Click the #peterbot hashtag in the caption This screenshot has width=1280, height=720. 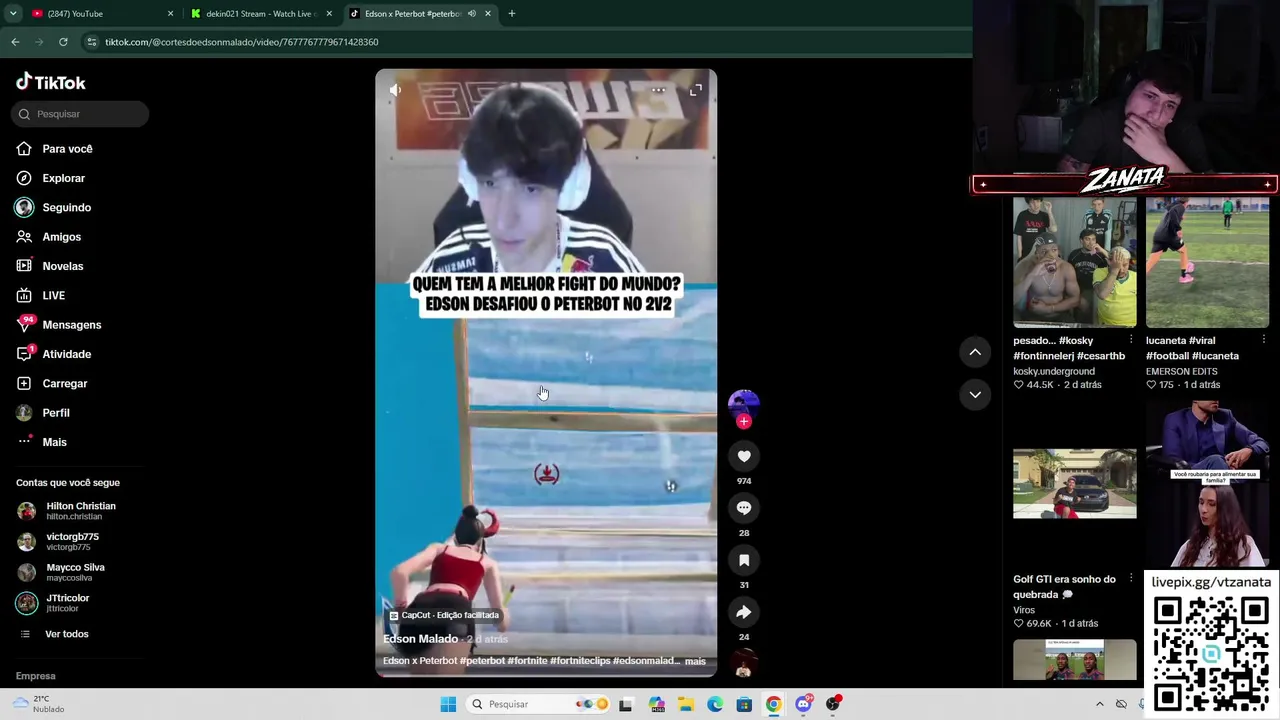482,661
